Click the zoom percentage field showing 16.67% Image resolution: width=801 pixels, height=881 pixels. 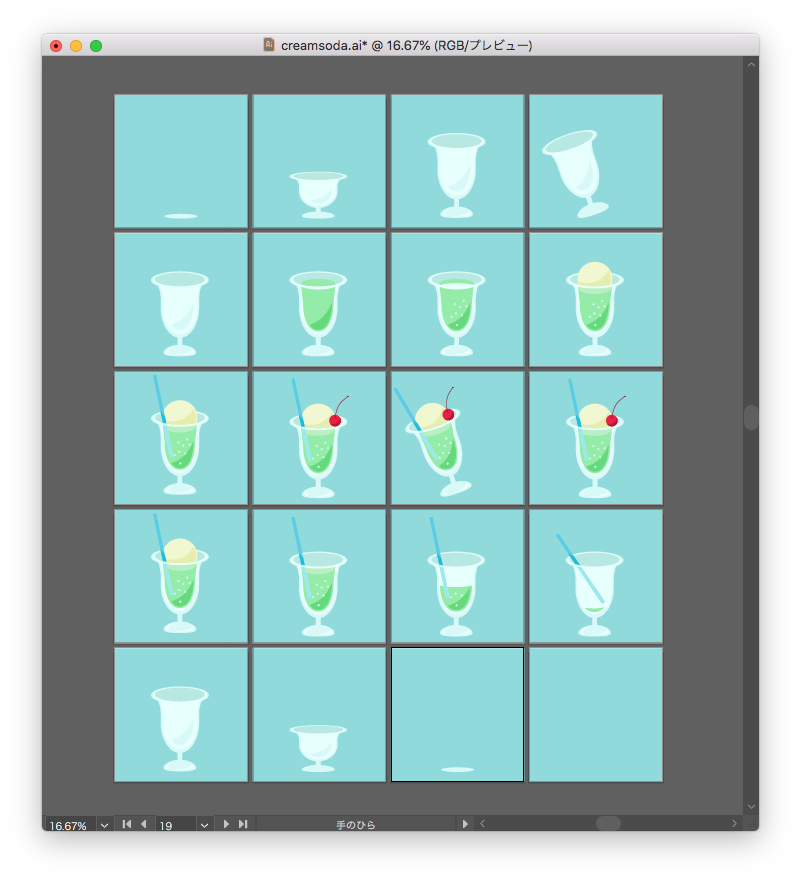point(71,825)
